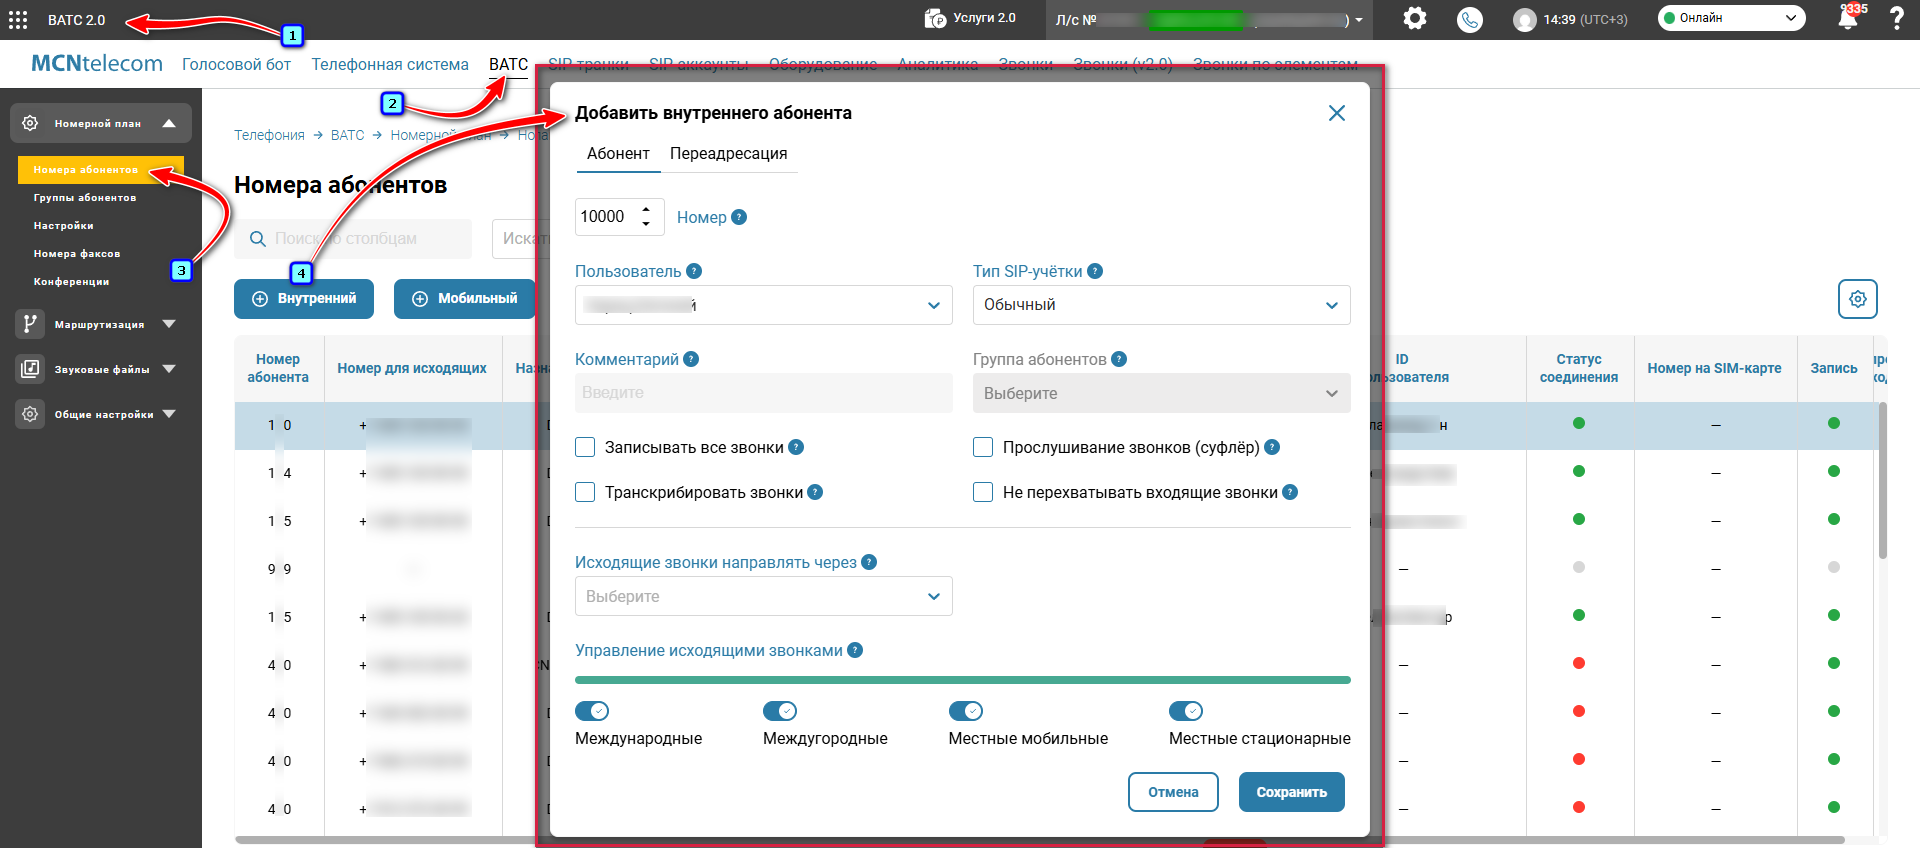Open the Онлайн status dropdown
This screenshot has width=1920, height=848.
(x=1732, y=18)
